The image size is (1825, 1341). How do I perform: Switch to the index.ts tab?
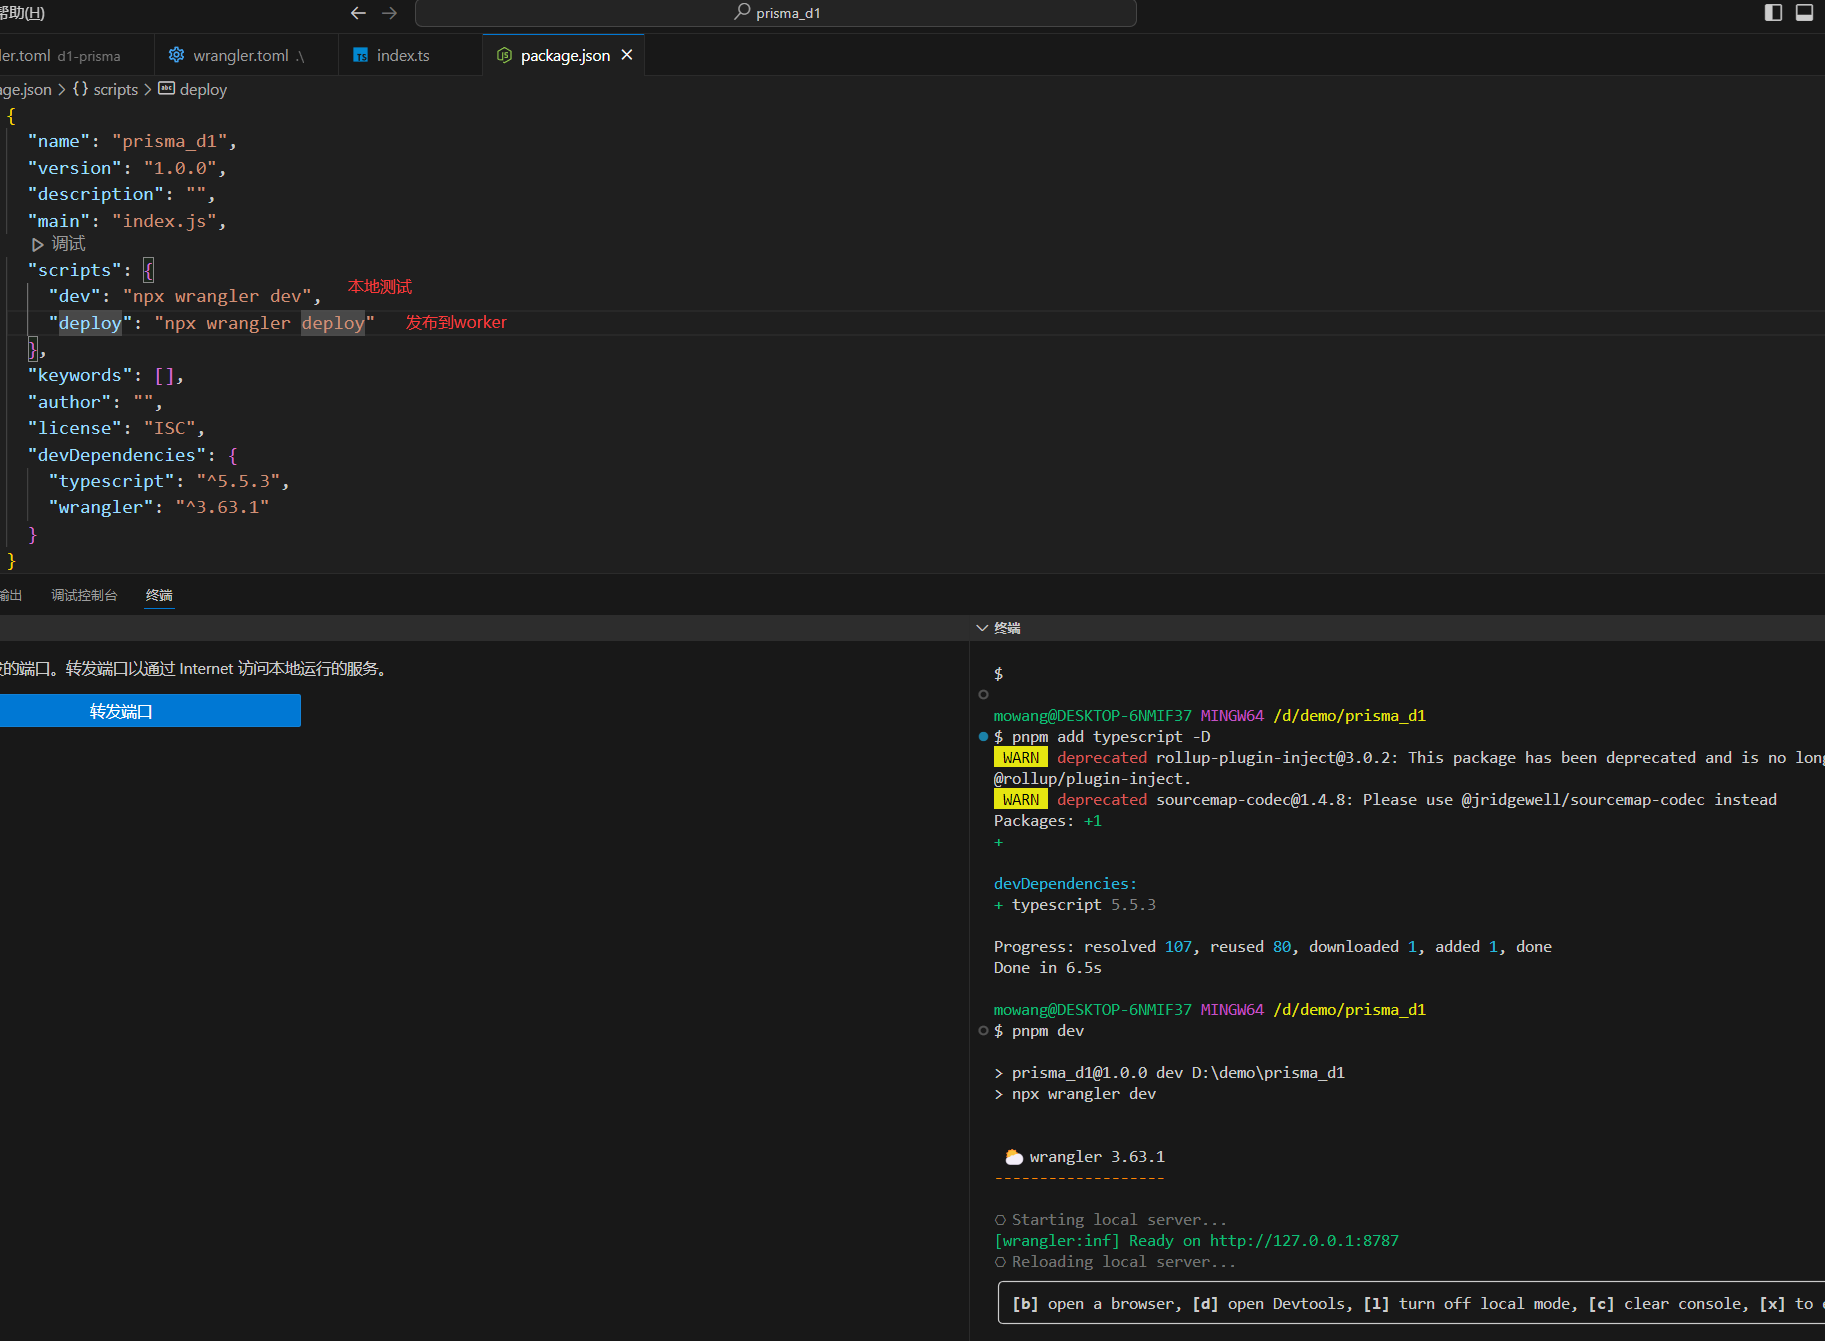tap(410, 56)
